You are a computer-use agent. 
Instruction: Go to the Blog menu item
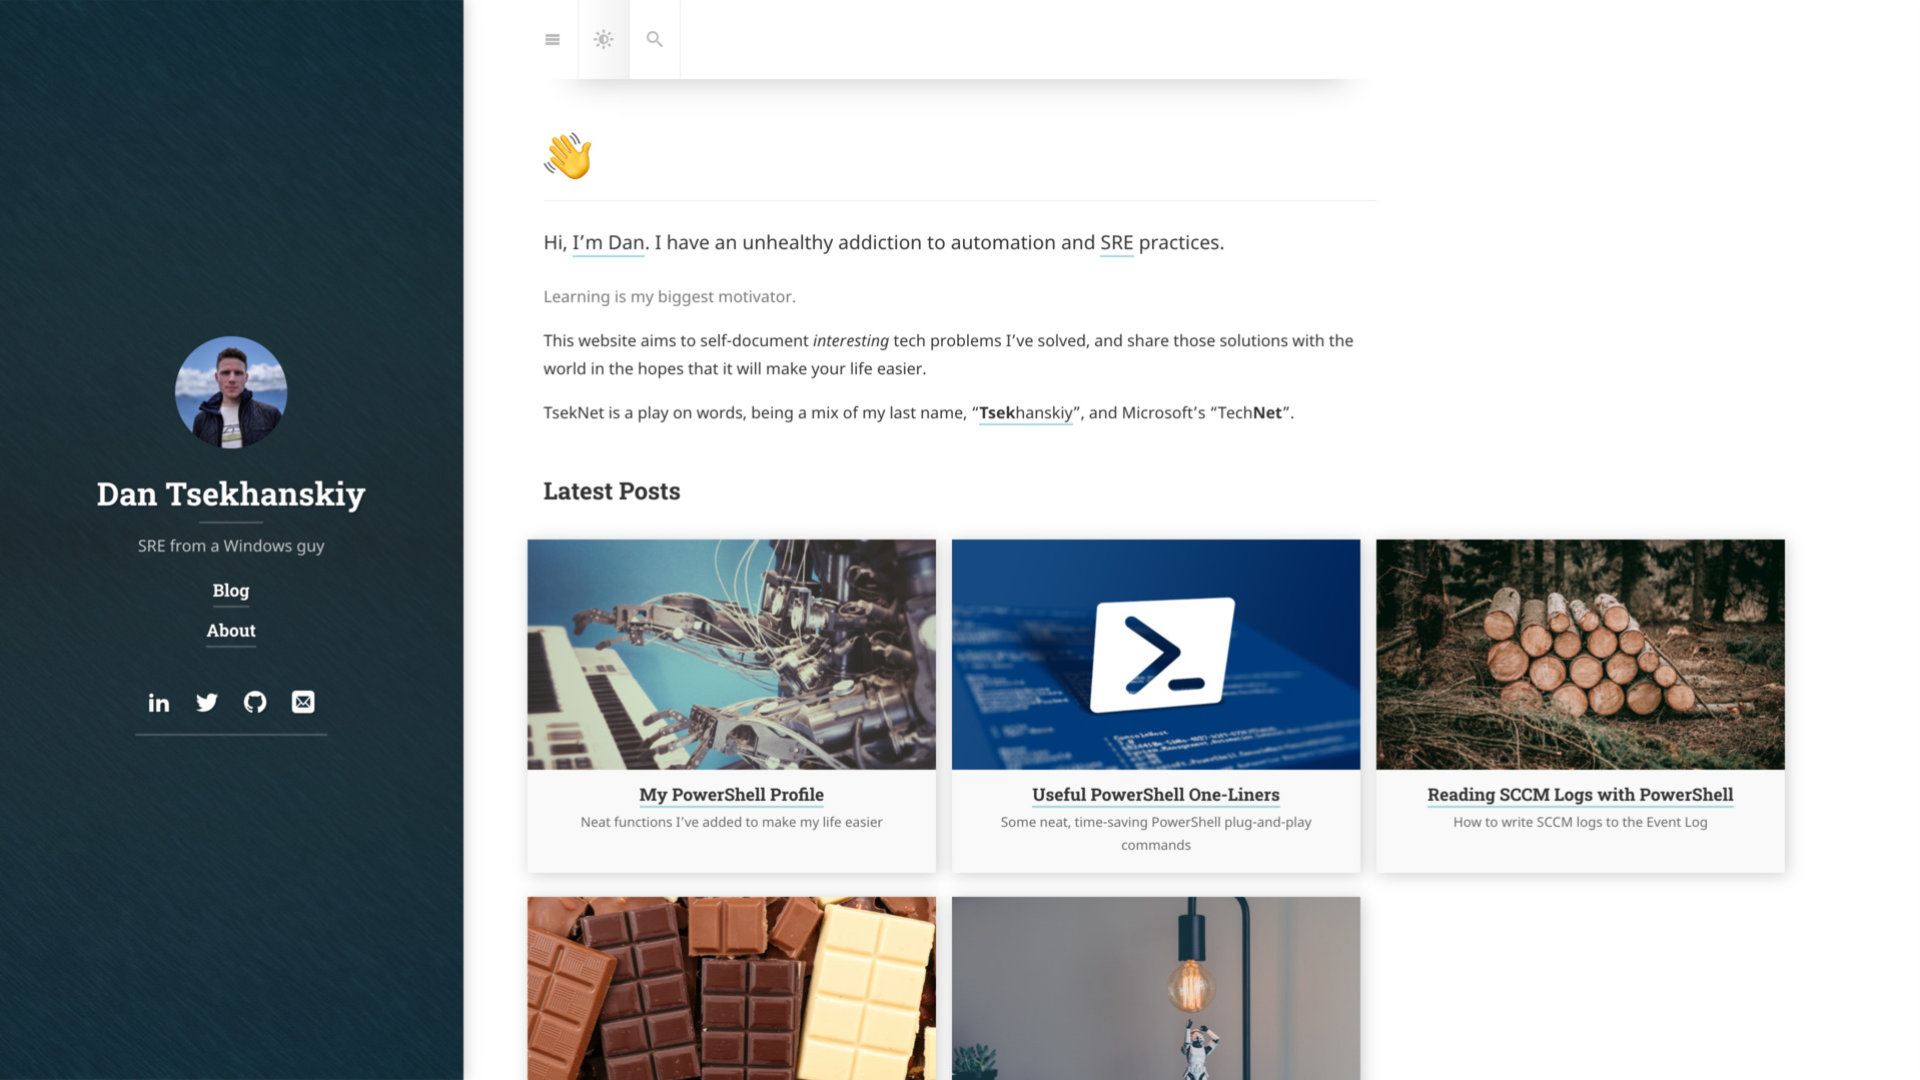point(231,591)
